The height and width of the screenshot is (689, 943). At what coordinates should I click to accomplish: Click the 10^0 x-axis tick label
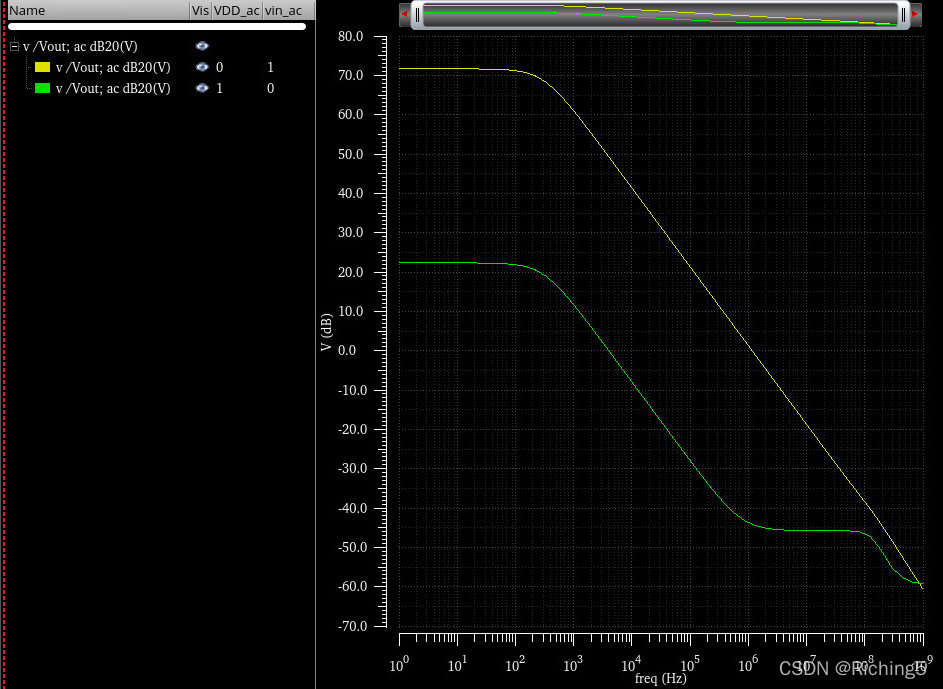pos(399,664)
